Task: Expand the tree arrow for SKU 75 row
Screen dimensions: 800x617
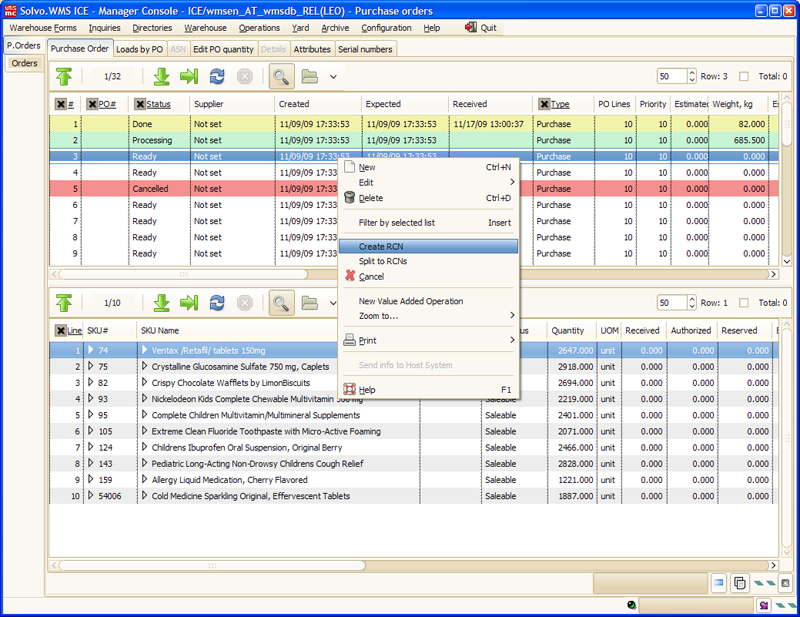Action: pyautogui.click(x=91, y=366)
